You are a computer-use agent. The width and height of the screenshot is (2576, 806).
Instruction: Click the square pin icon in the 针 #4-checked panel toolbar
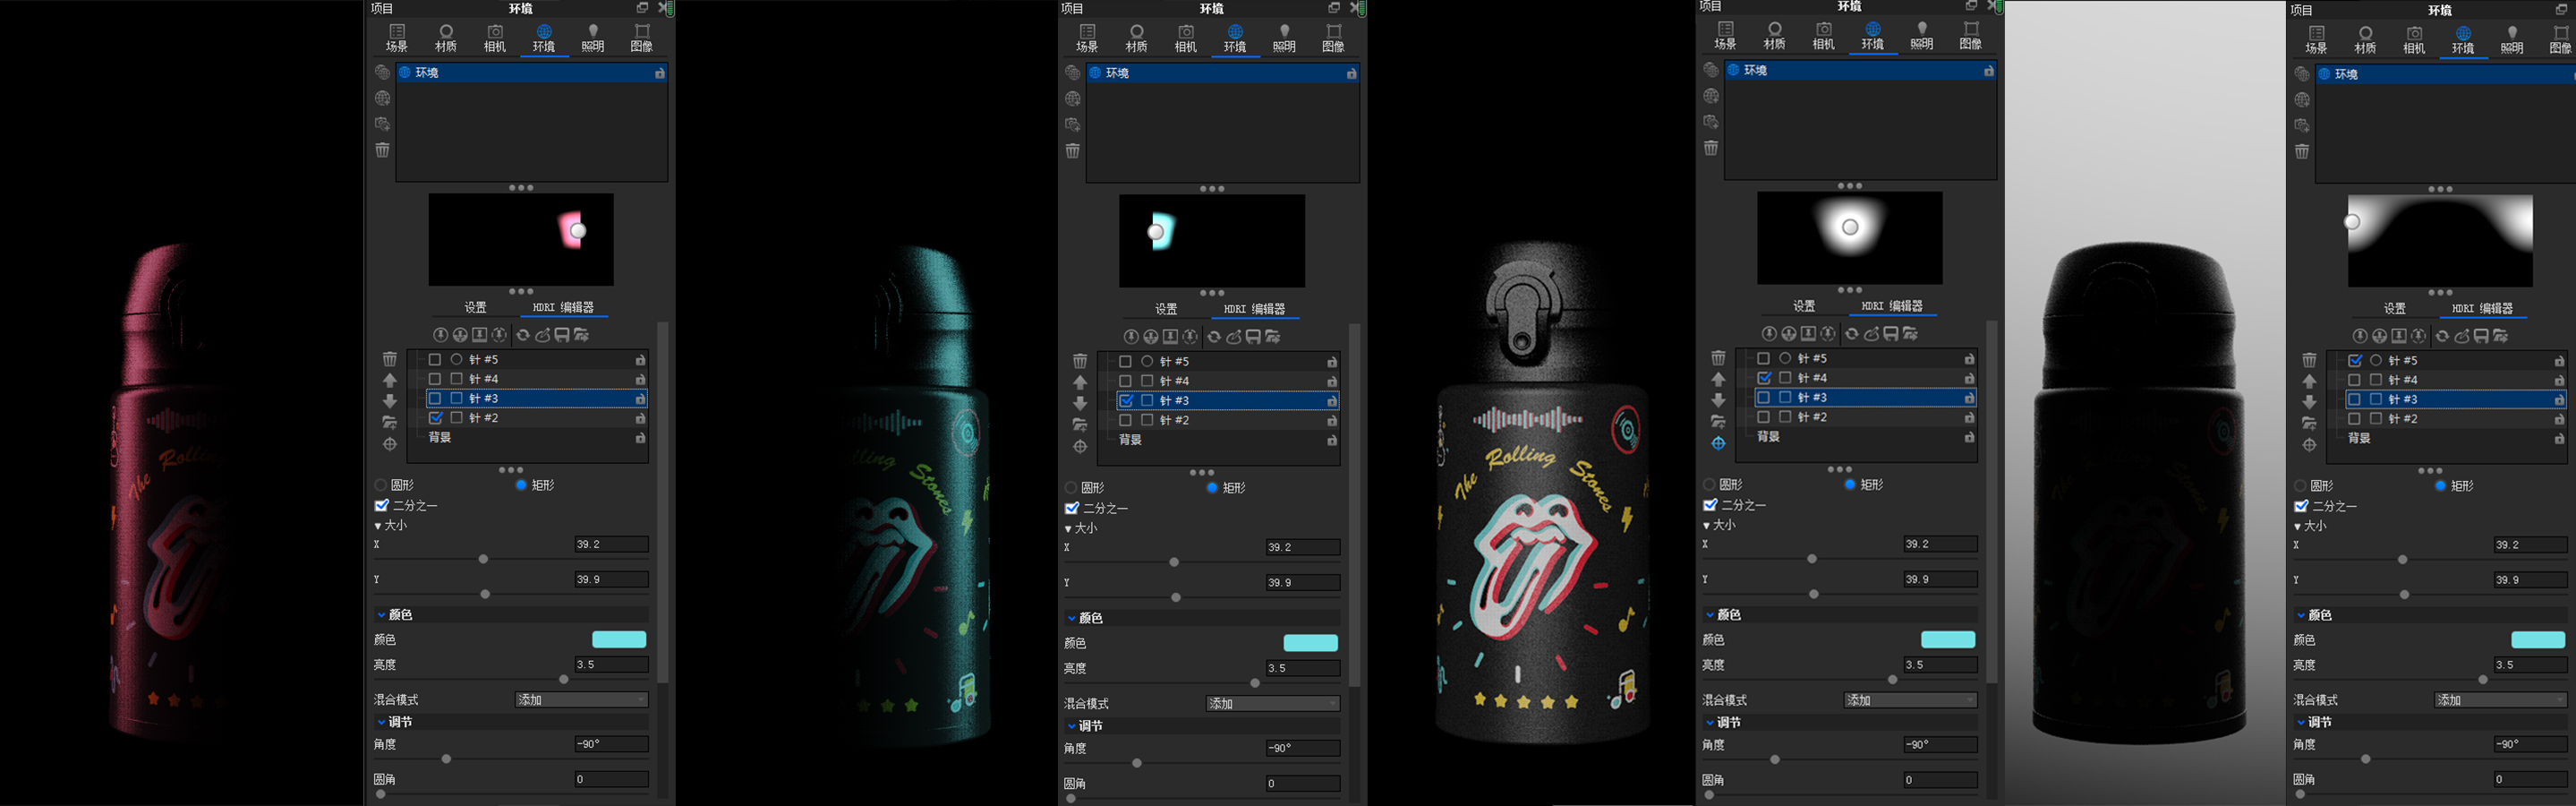[1808, 334]
